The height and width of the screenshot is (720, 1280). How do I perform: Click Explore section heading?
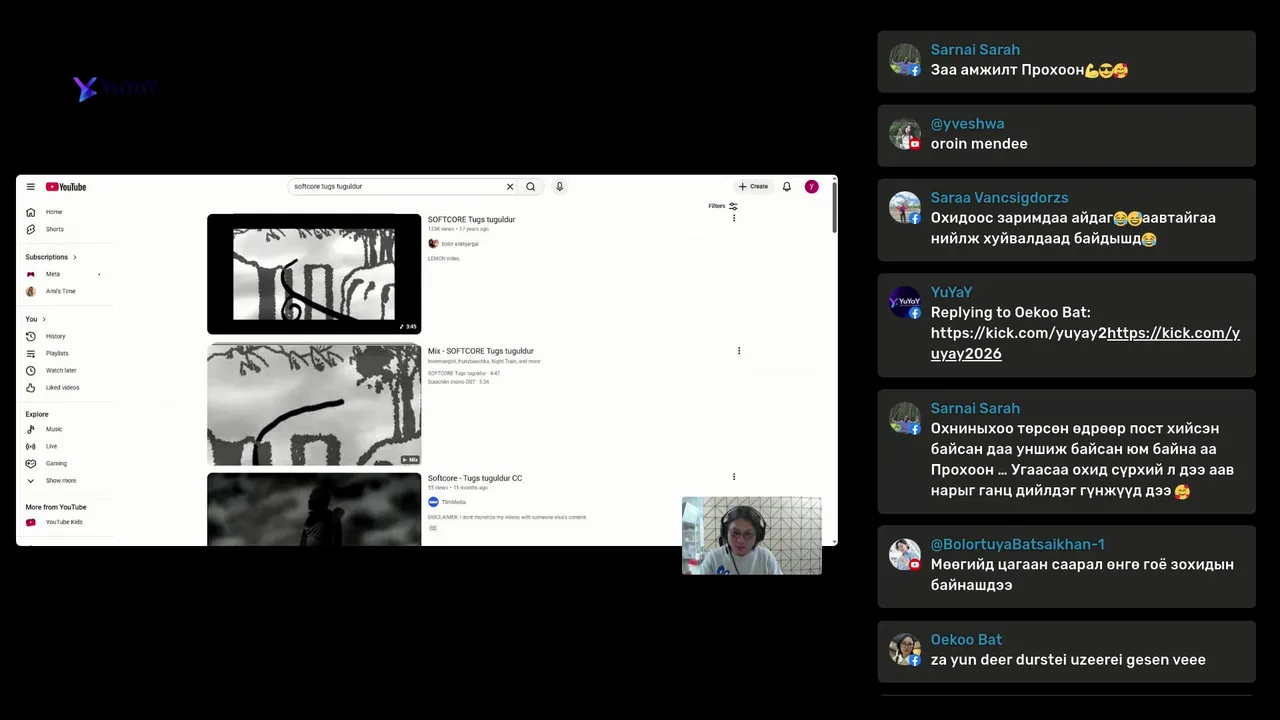(x=37, y=414)
